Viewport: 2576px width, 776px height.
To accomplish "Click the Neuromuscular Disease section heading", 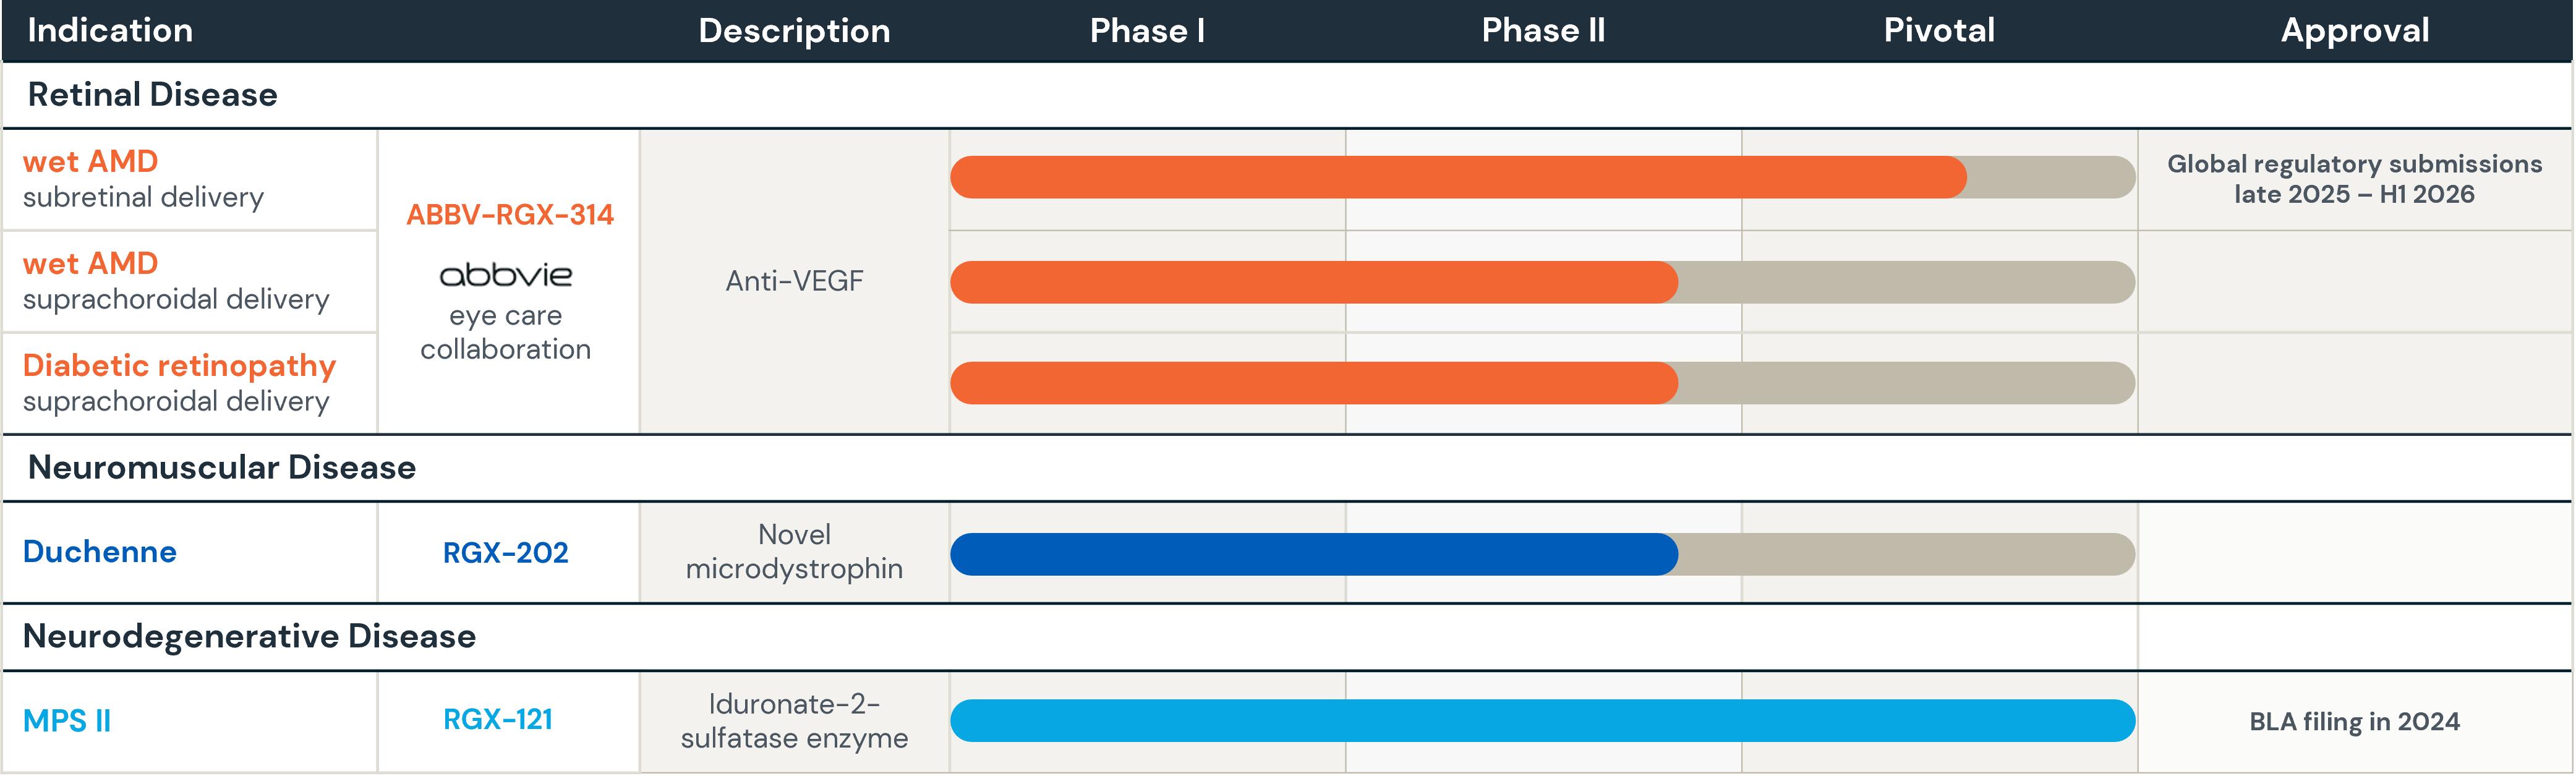I will coord(222,468).
